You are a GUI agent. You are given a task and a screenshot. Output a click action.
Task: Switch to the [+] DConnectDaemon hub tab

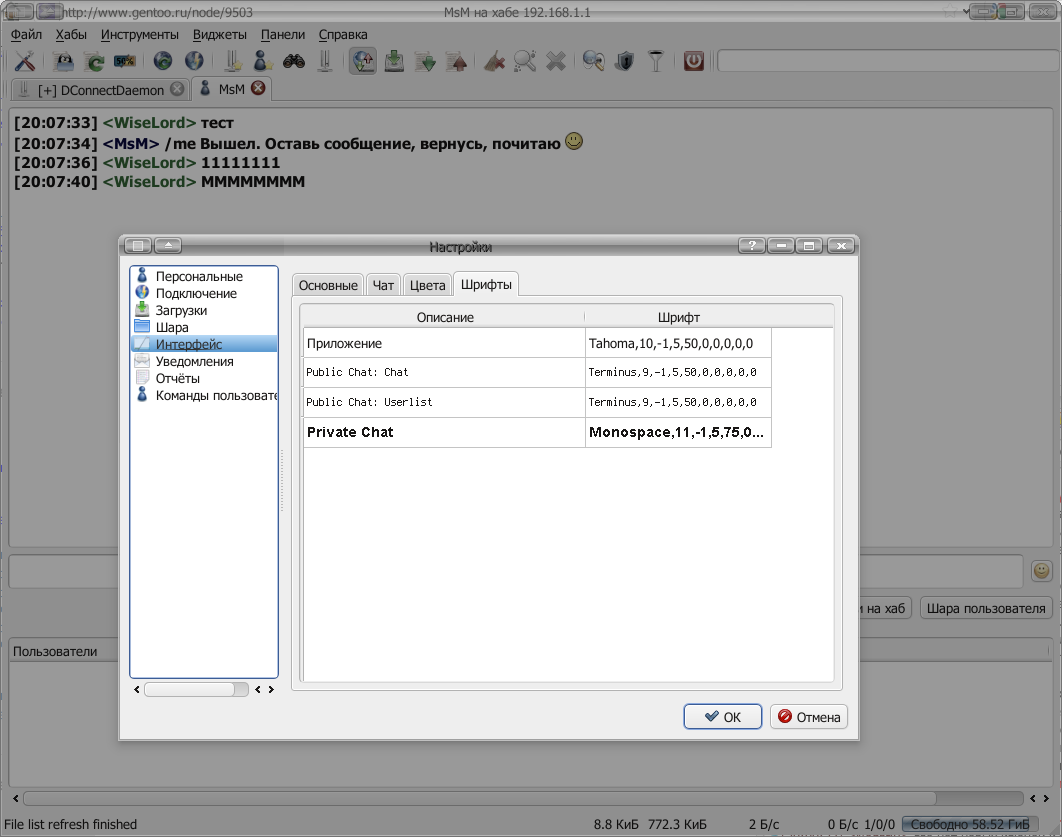click(101, 90)
